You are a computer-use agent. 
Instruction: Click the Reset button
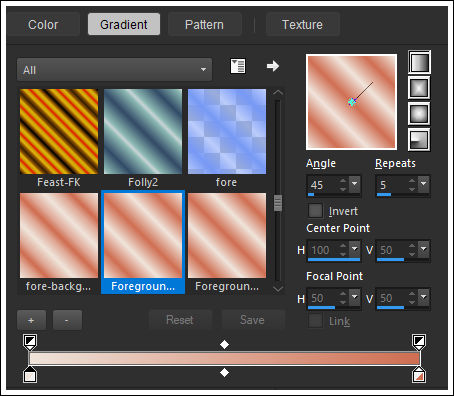pyautogui.click(x=180, y=320)
